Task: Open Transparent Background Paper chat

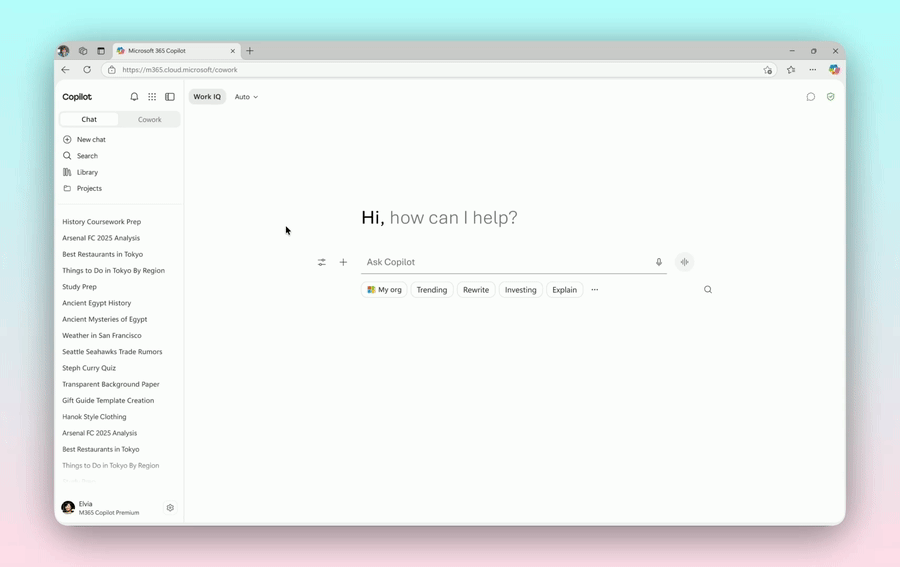Action: 111,385
